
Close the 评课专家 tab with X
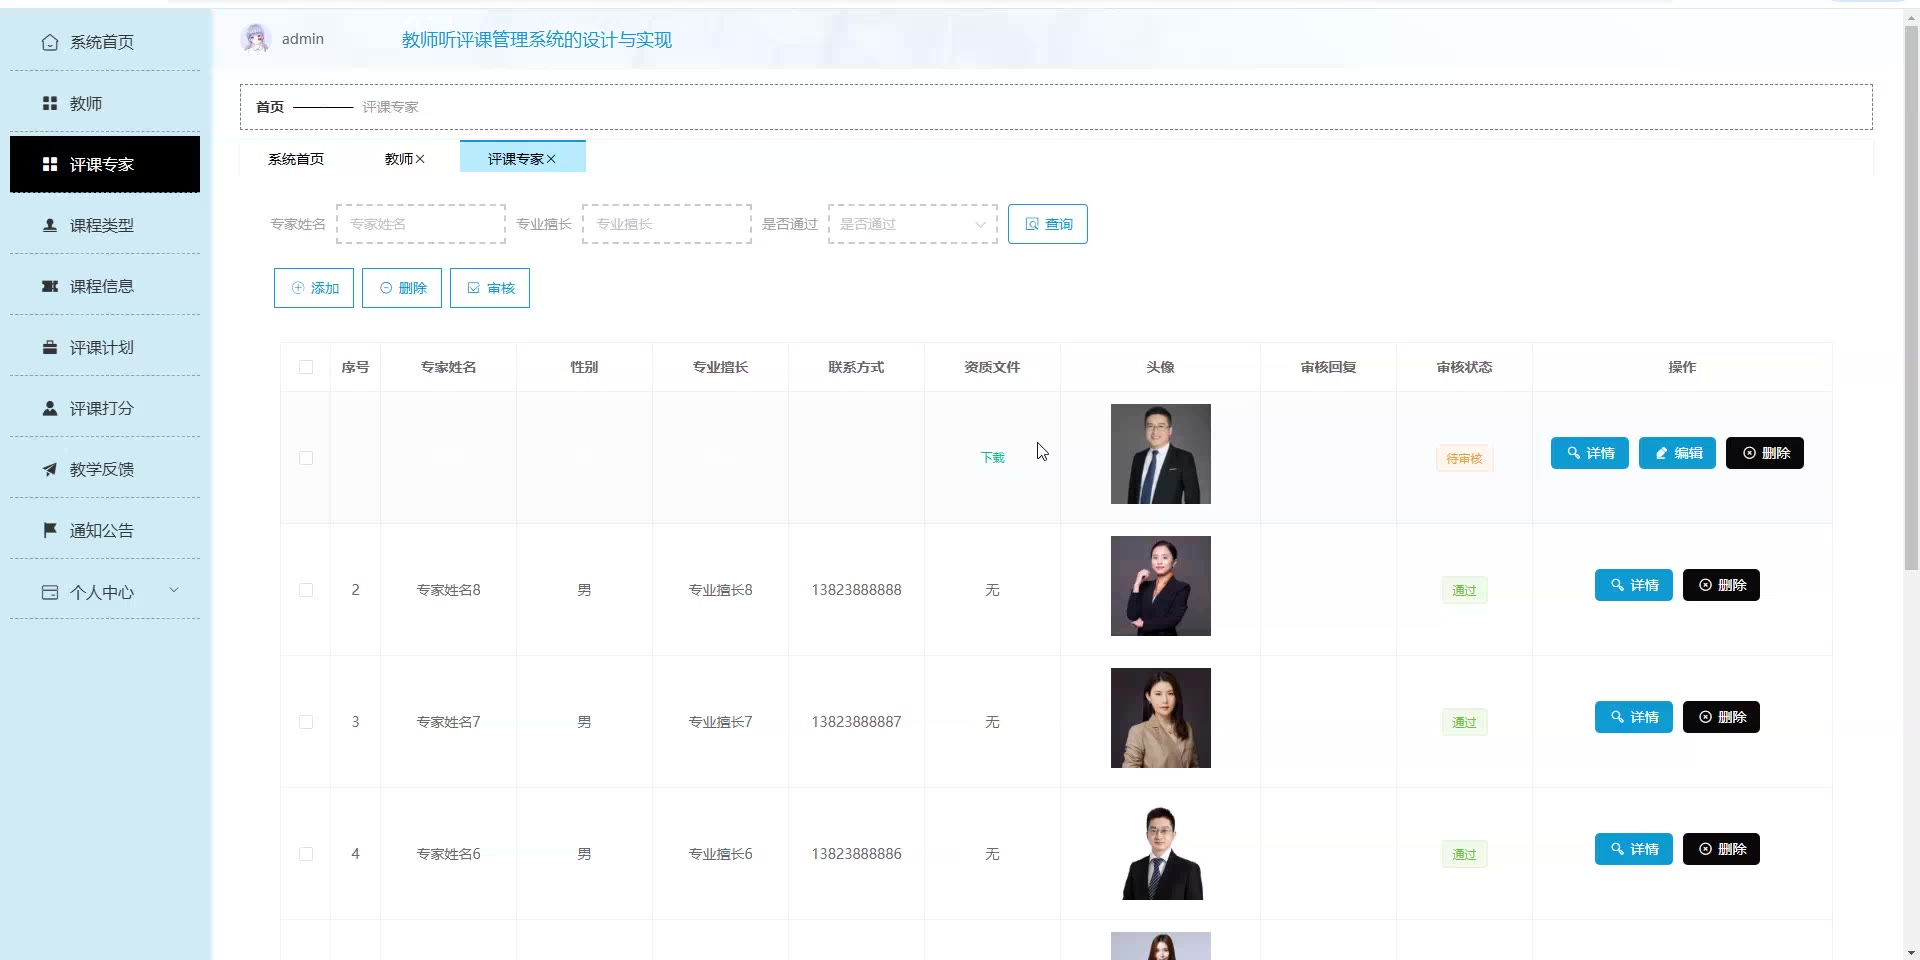pos(551,159)
